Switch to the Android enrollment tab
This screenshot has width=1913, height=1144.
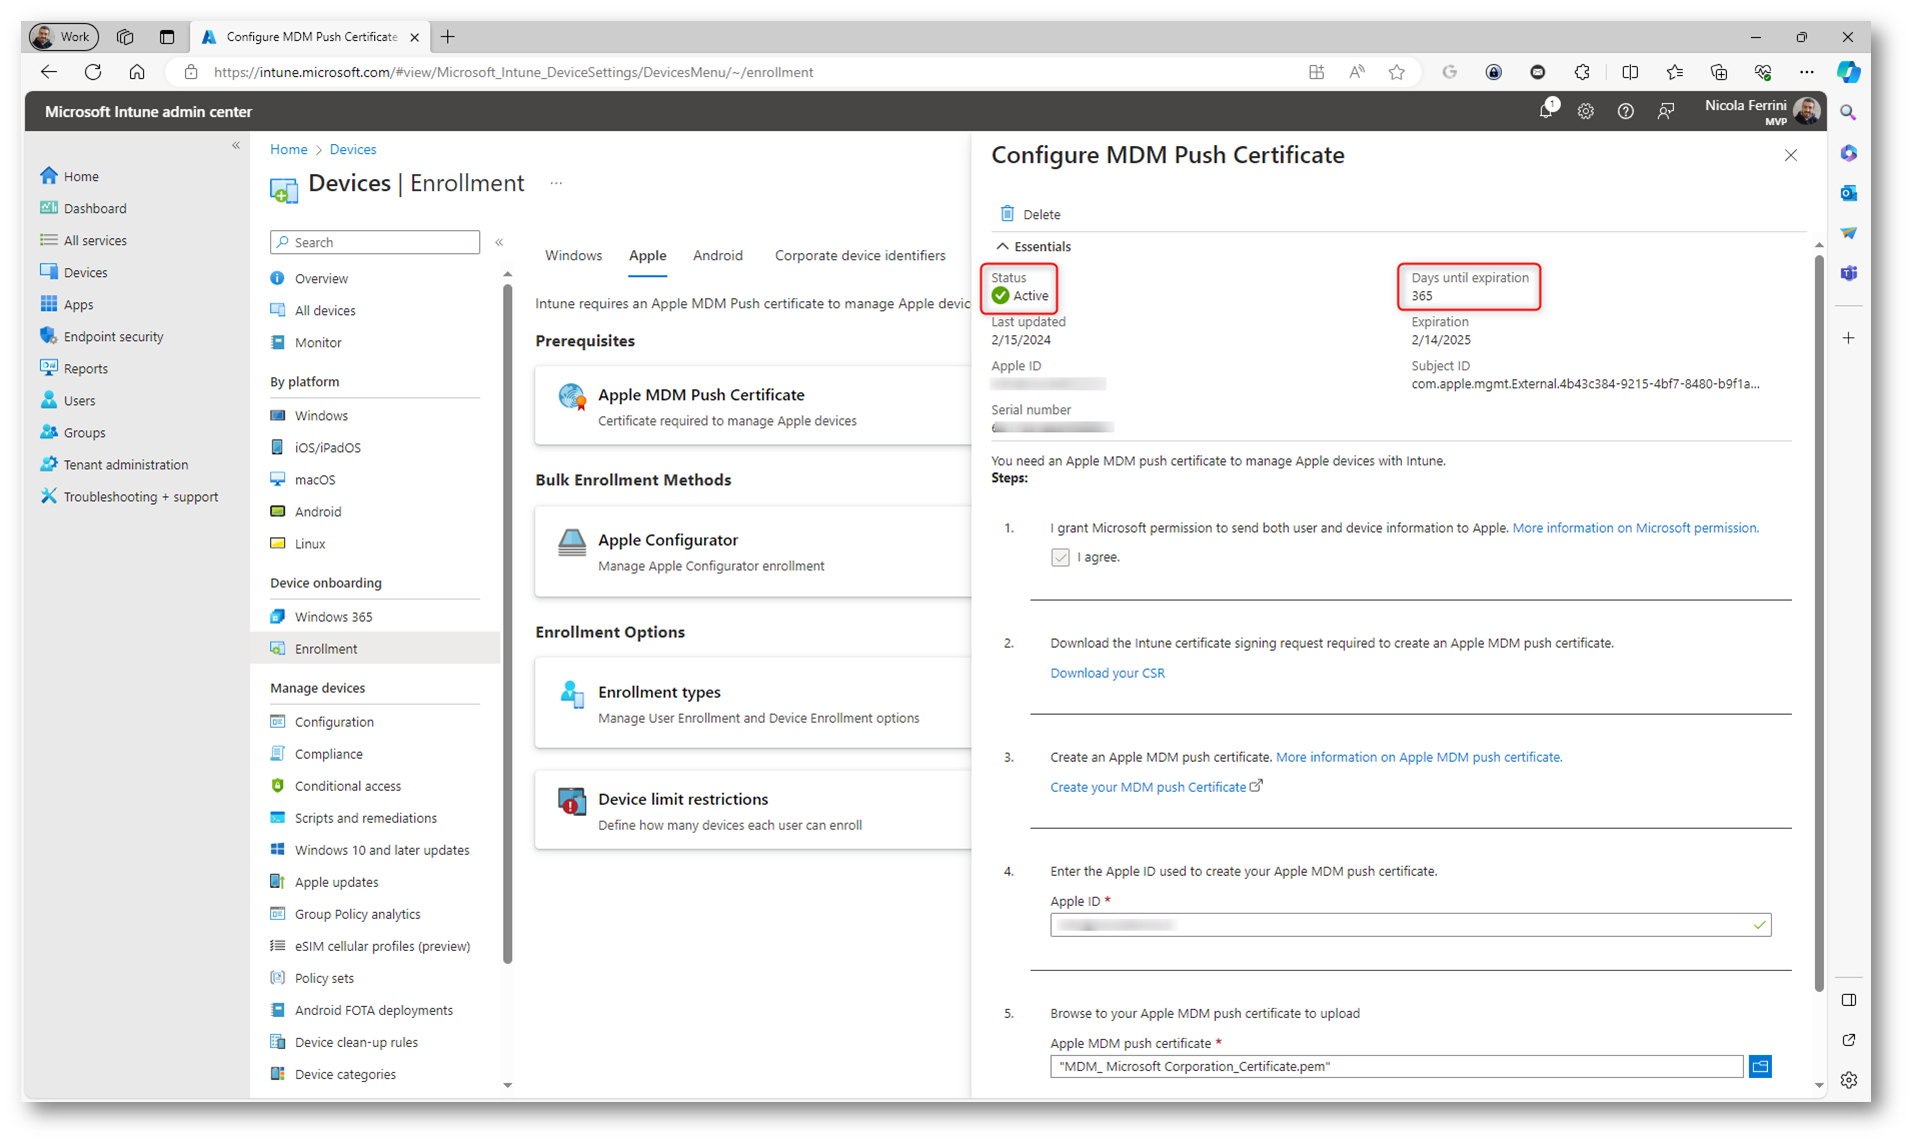pyautogui.click(x=718, y=255)
